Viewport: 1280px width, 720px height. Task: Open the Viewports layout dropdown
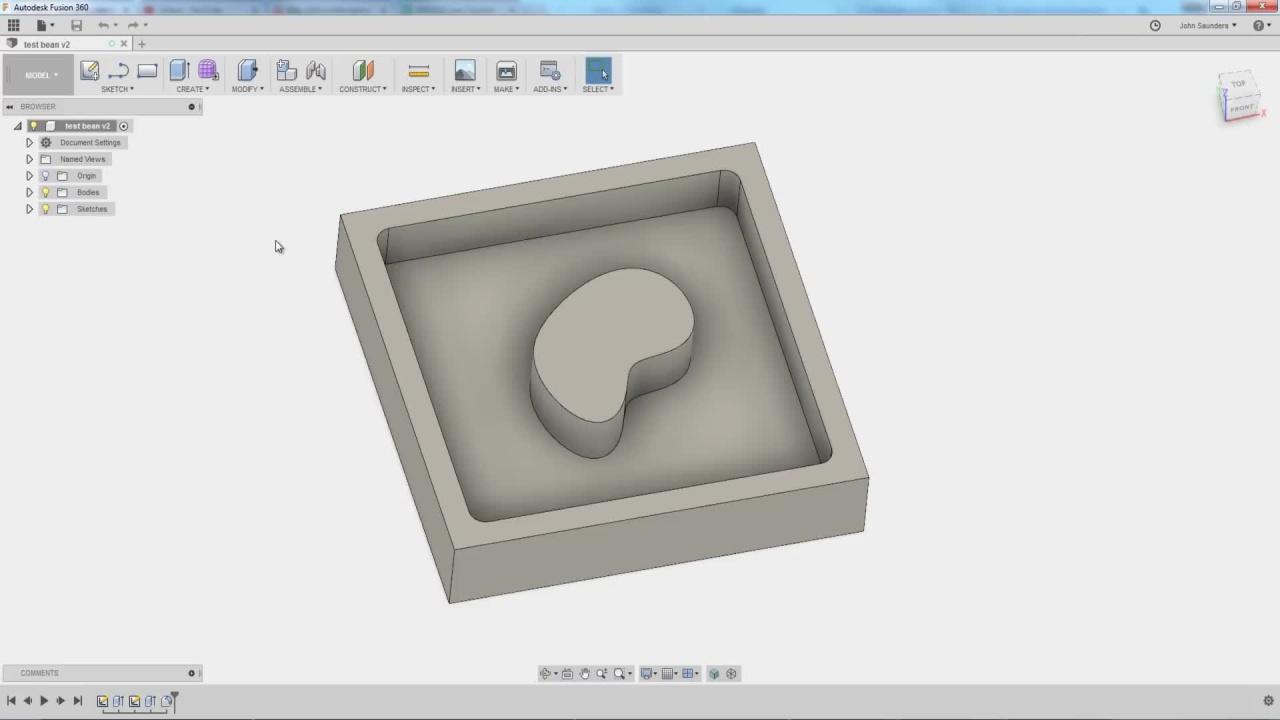[x=690, y=674]
